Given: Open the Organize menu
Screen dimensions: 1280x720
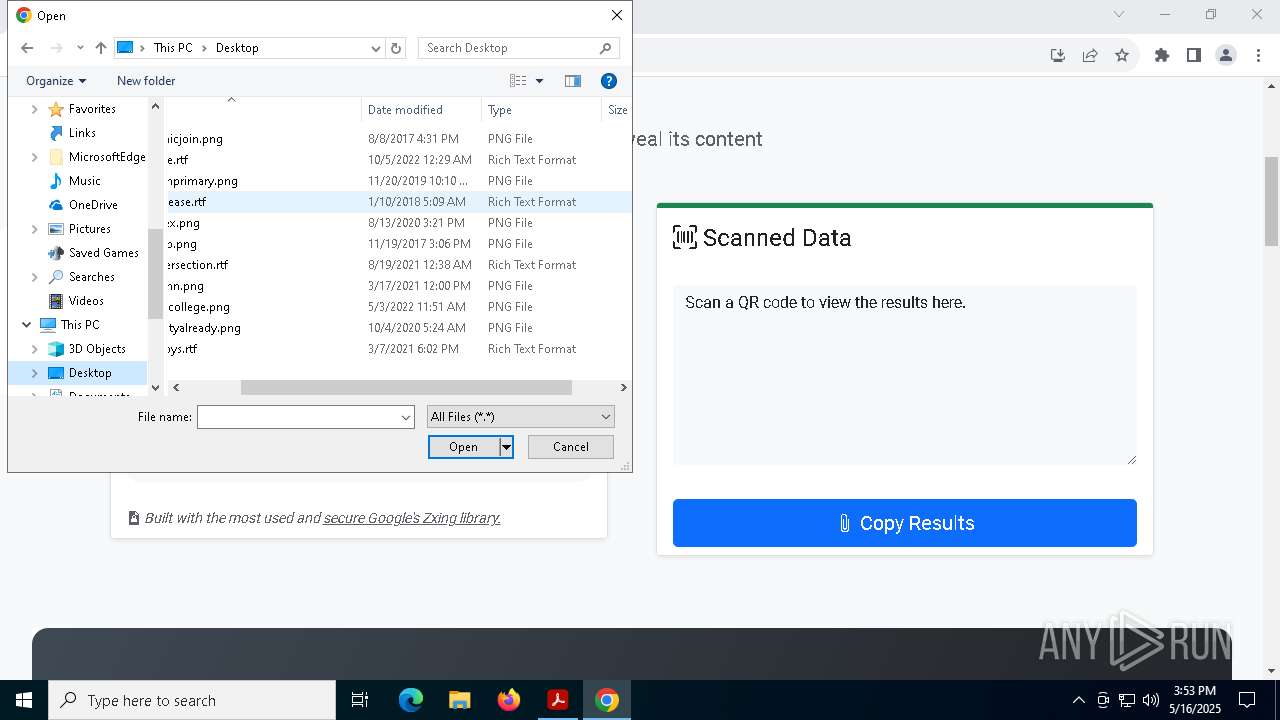Looking at the screenshot, I should (x=56, y=81).
